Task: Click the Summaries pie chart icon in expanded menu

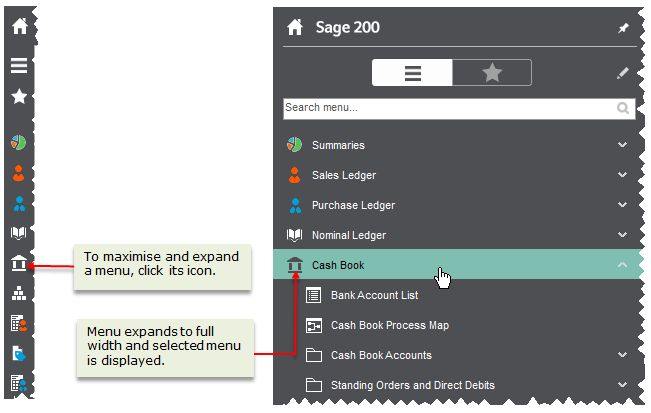Action: coord(294,144)
